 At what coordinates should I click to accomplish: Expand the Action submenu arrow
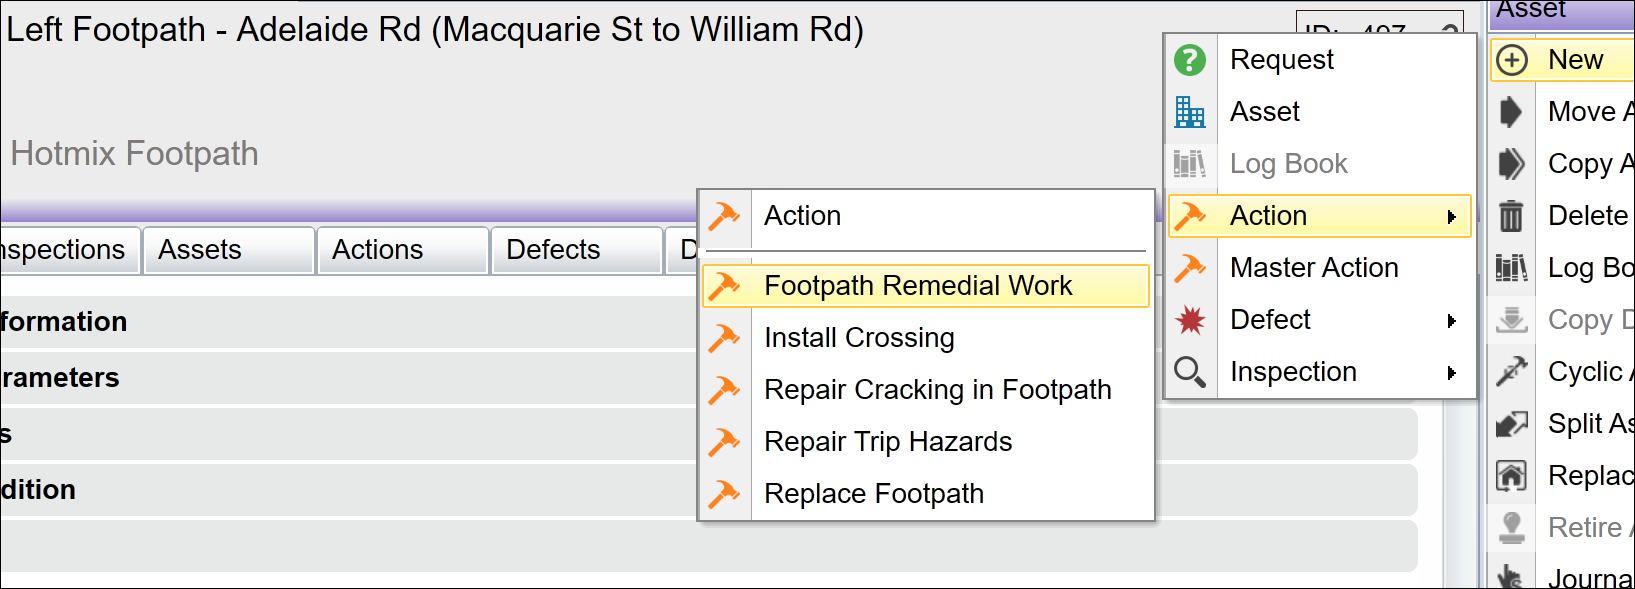1452,217
